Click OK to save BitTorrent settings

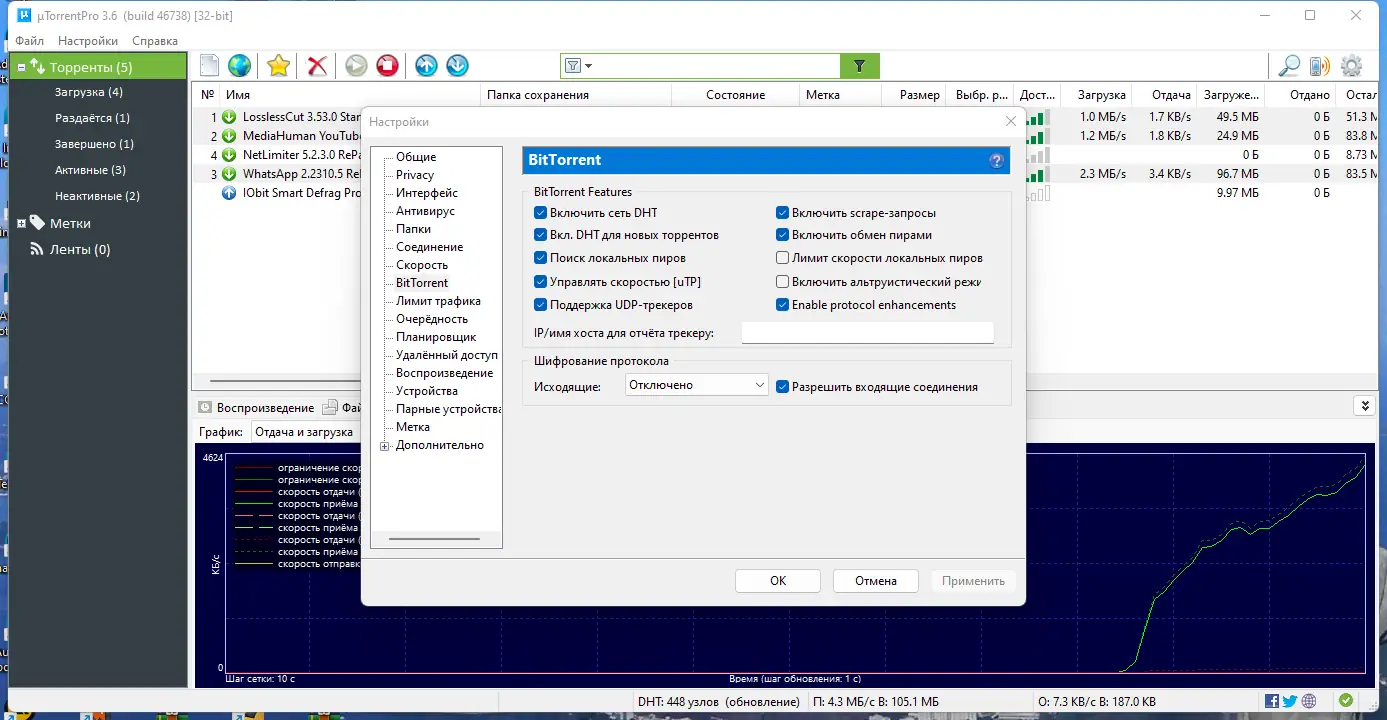[x=777, y=580]
